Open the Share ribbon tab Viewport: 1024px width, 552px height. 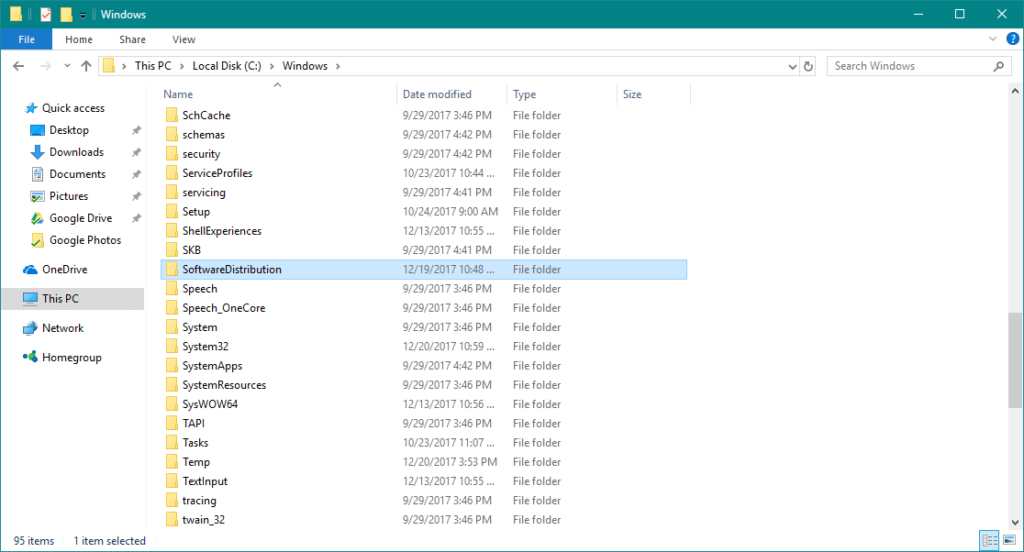[x=132, y=39]
